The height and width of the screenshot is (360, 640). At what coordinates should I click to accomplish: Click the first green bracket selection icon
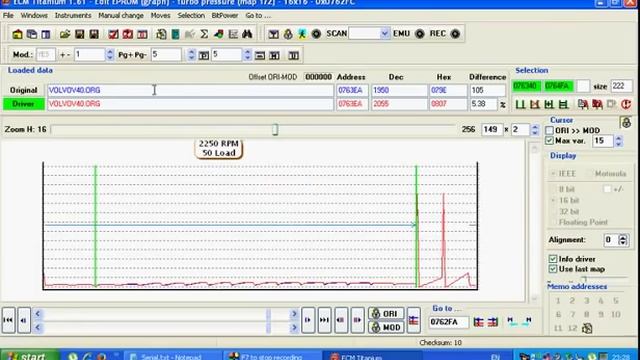coord(520,104)
